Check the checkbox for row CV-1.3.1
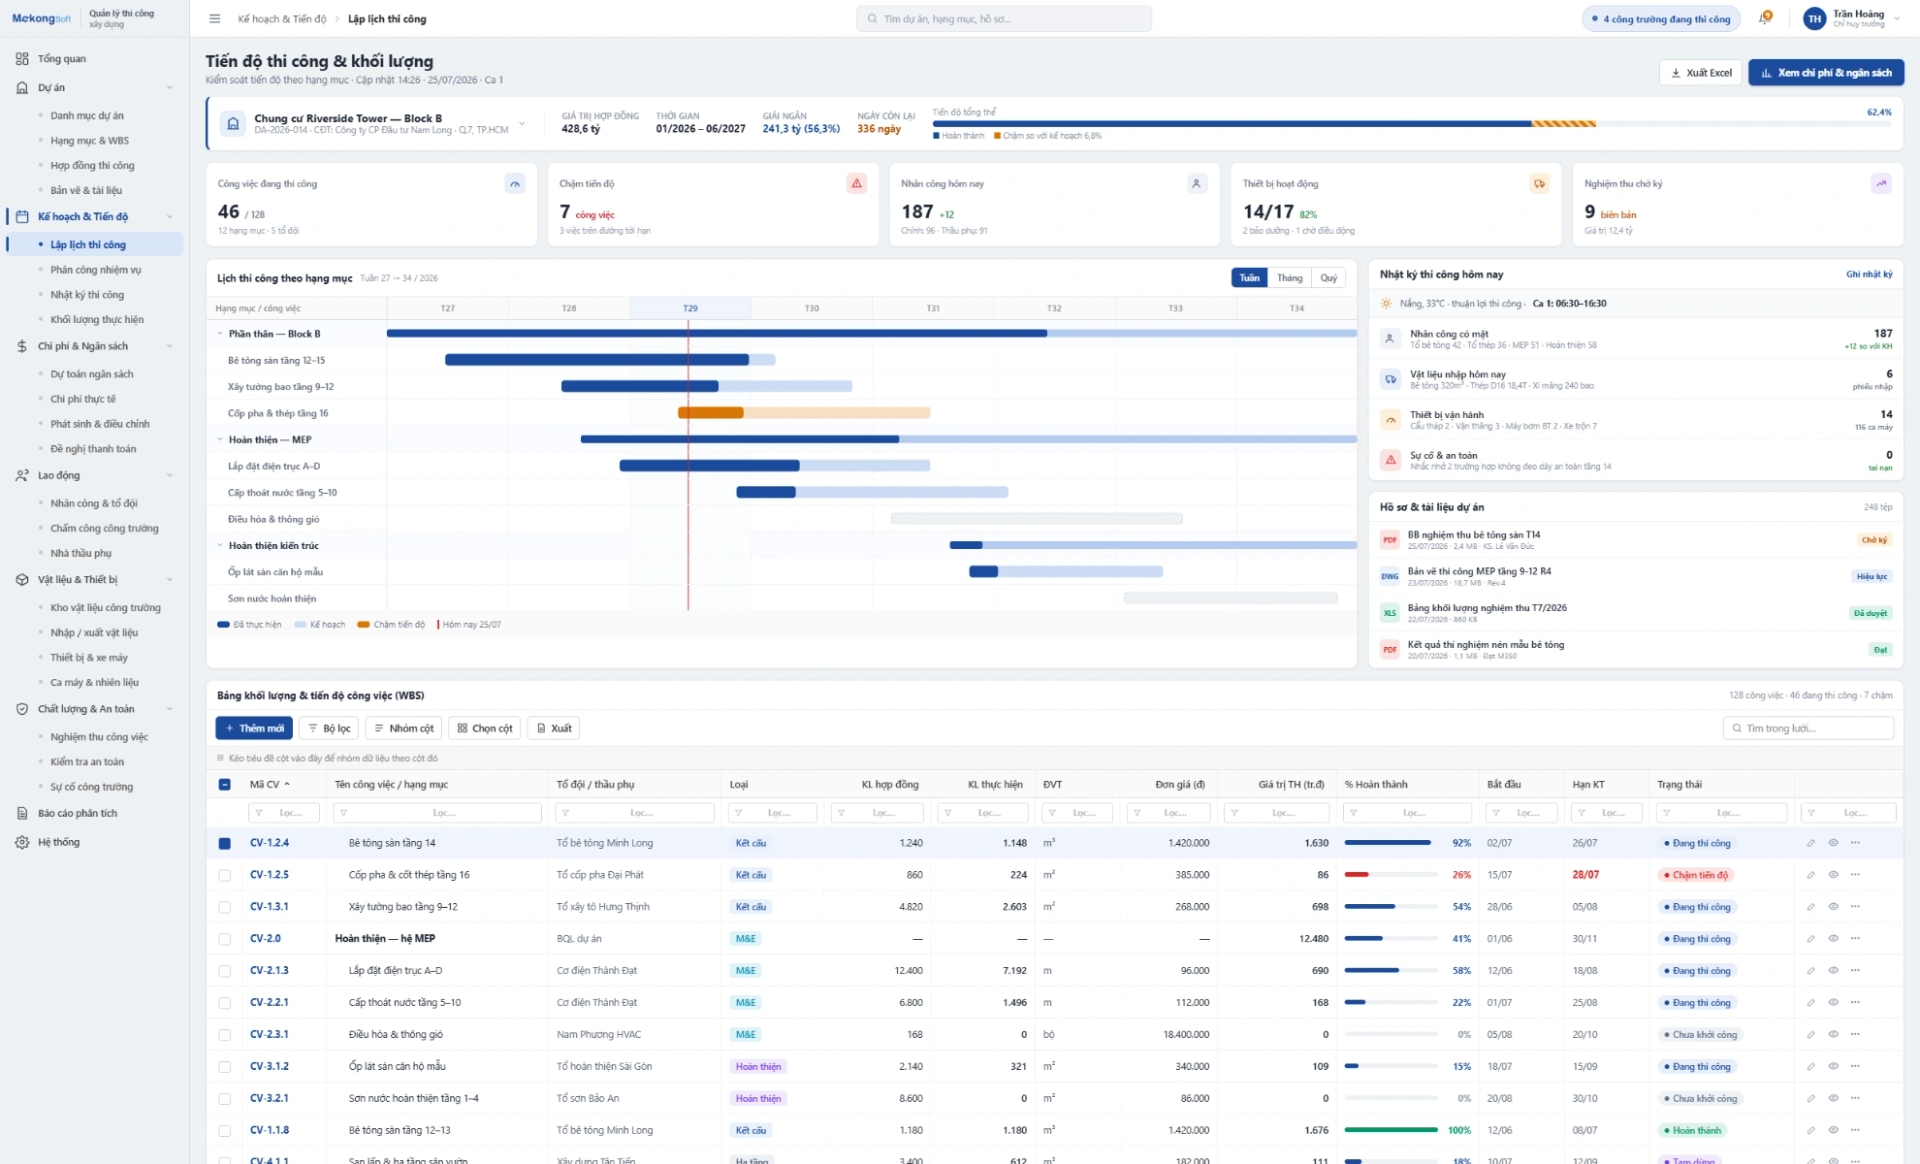The height and width of the screenshot is (1164, 1920). [x=224, y=907]
